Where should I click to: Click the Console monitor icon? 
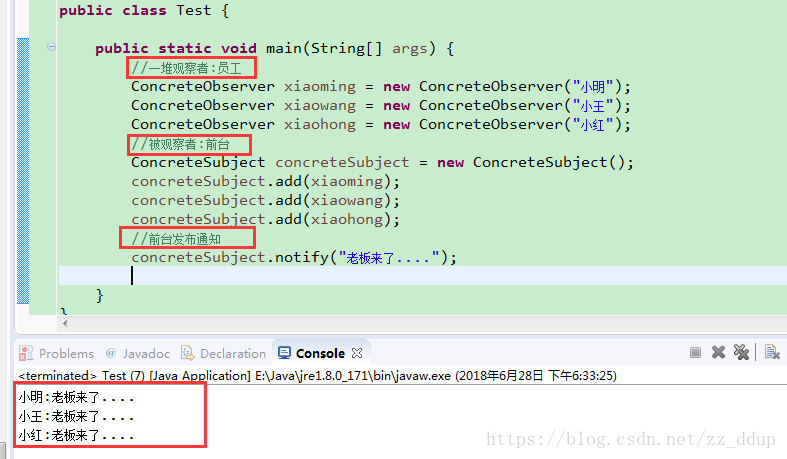pos(284,353)
